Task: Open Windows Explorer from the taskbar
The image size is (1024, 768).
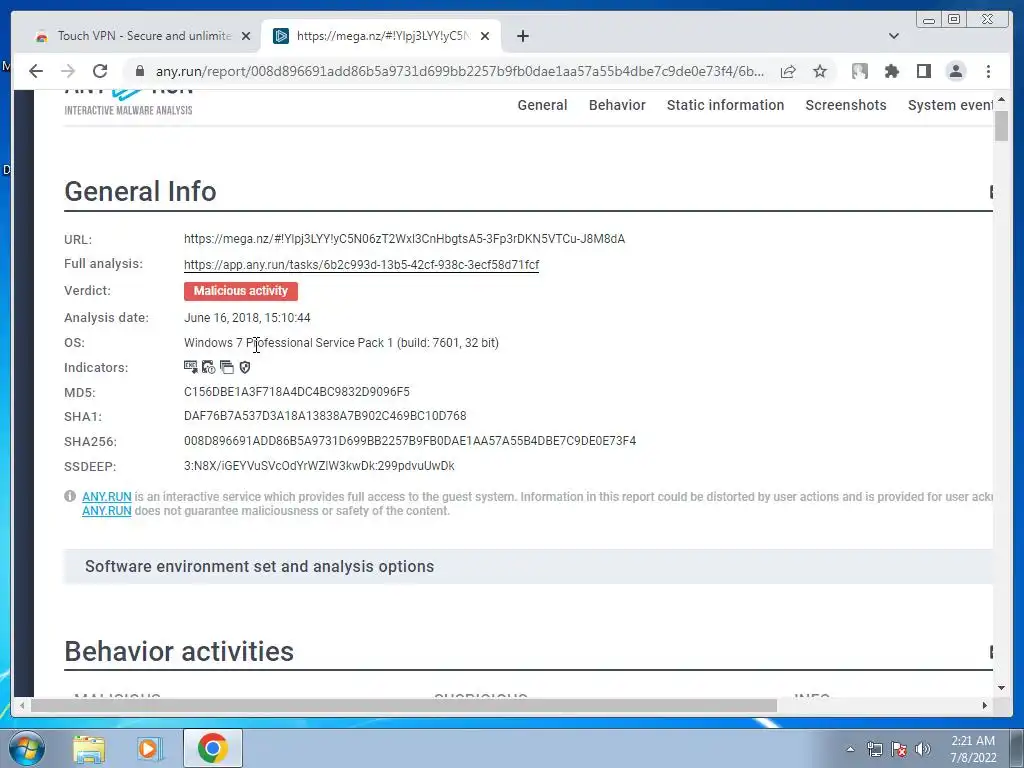Action: click(89, 748)
